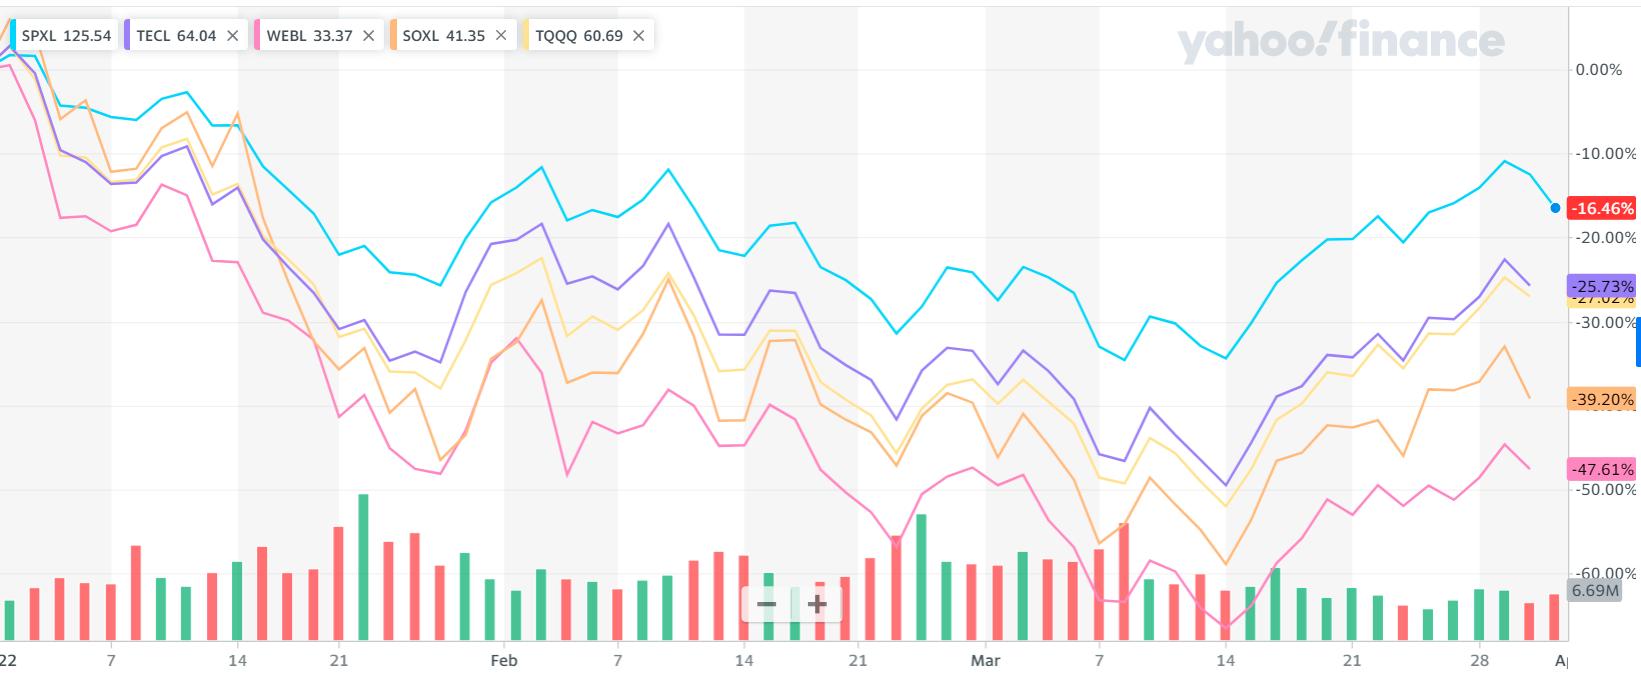Click the pink -47.61% price label
1641x681 pixels.
pos(1602,469)
